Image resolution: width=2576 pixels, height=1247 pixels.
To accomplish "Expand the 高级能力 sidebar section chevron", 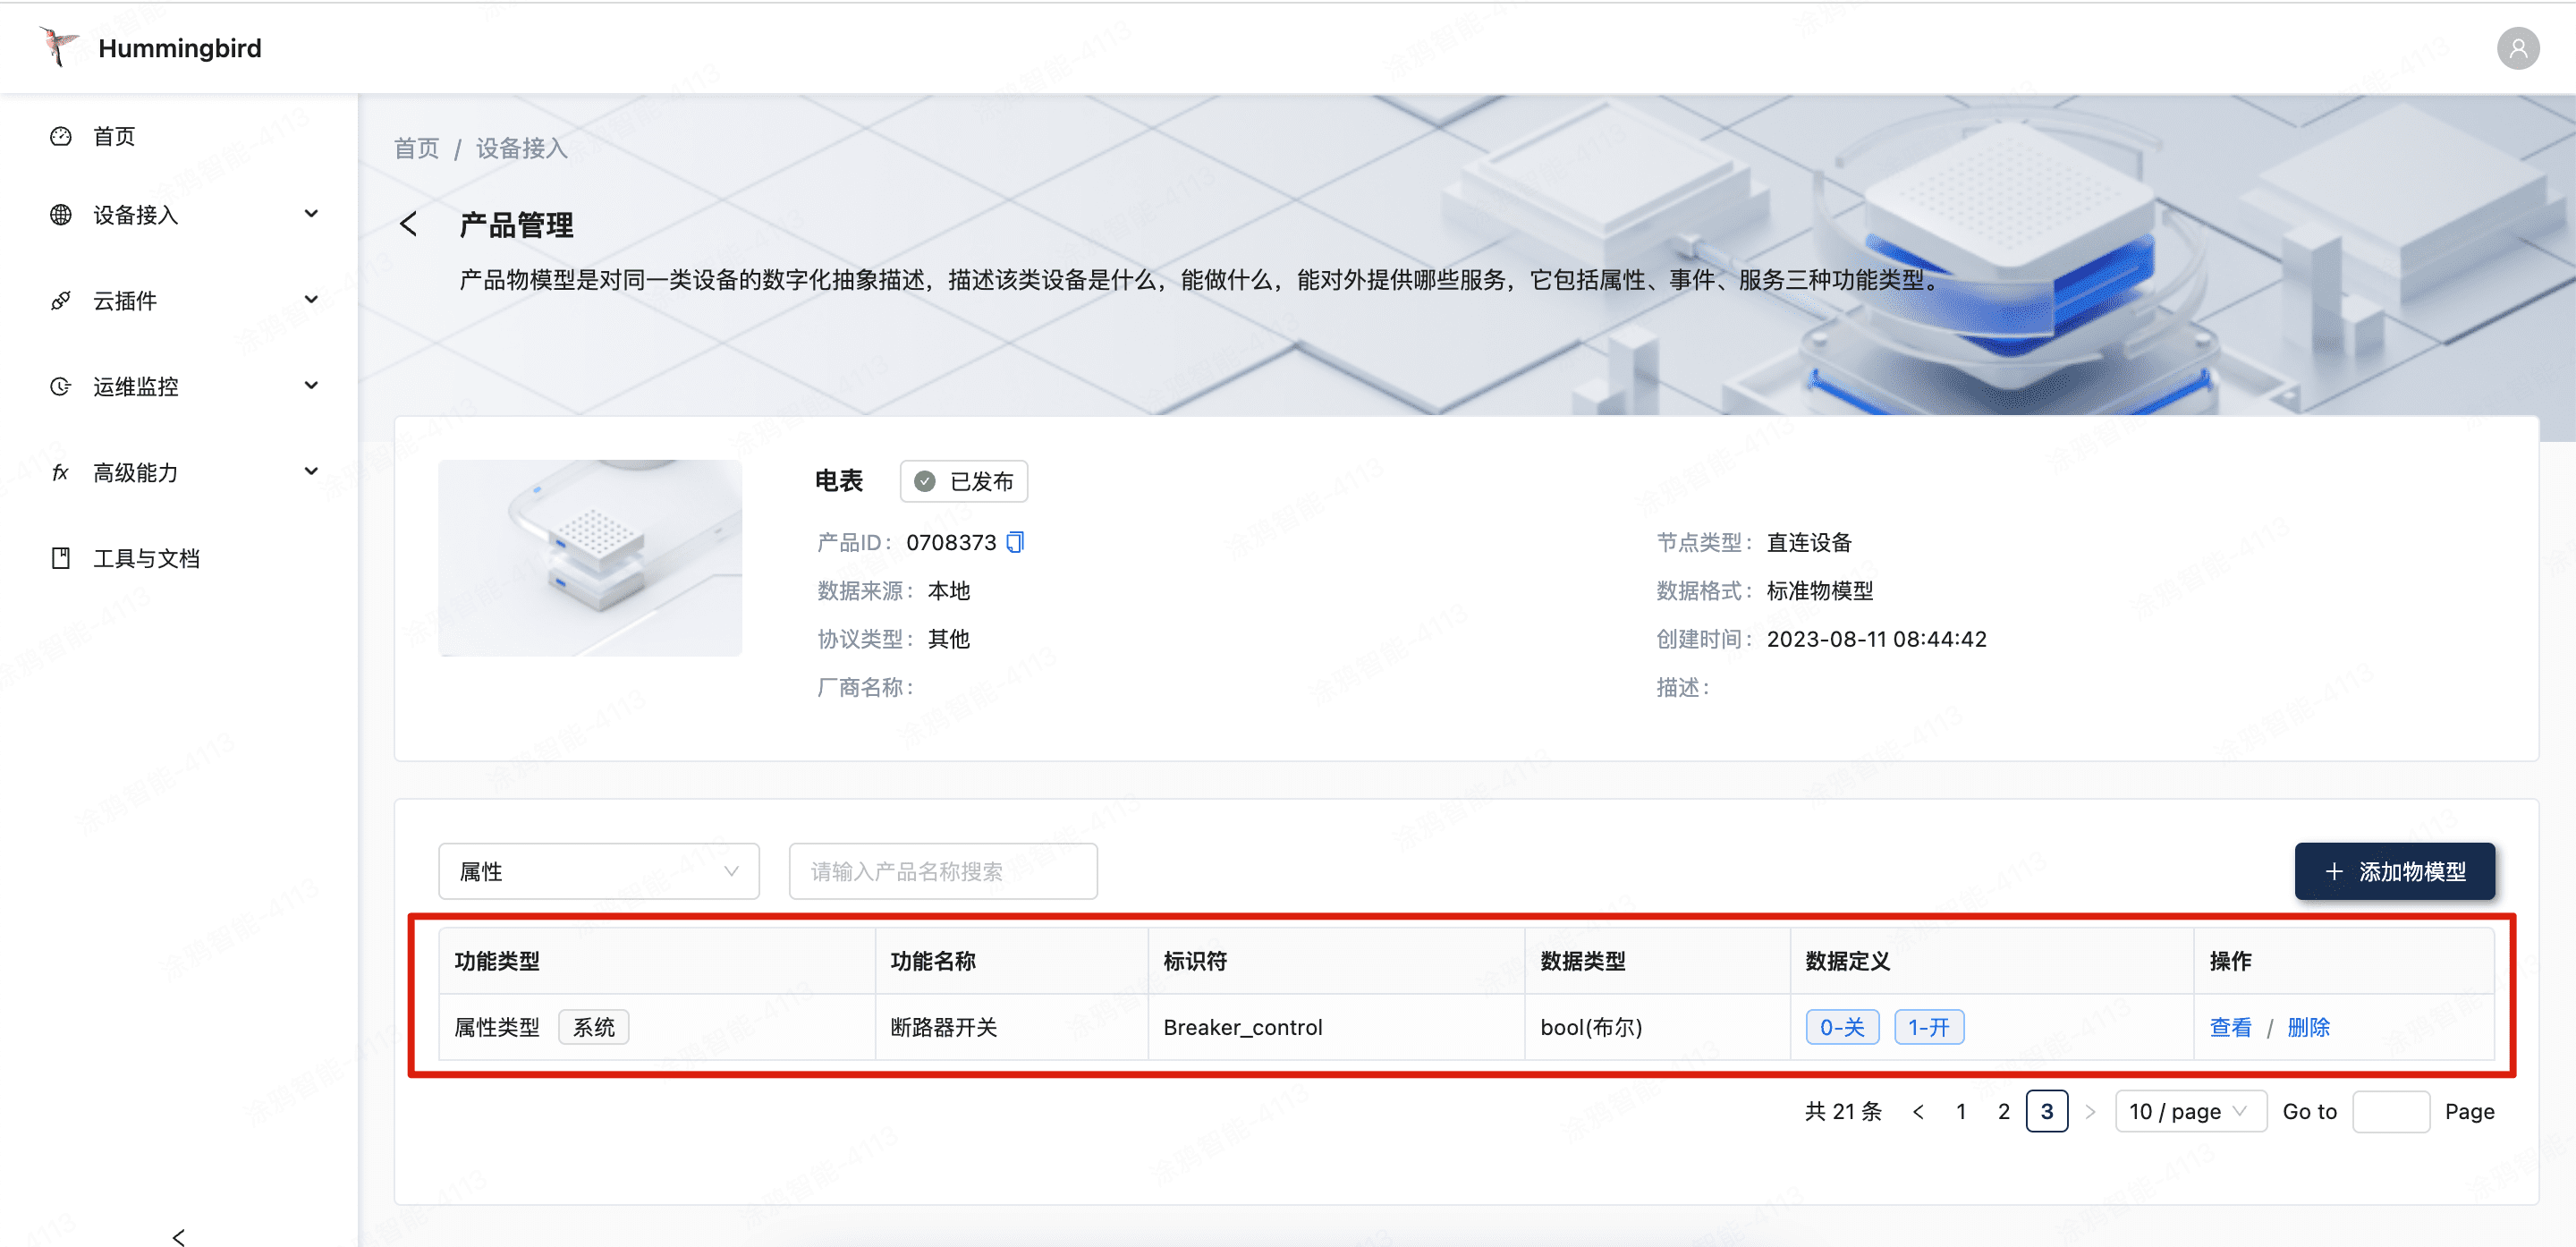I will 311,471.
